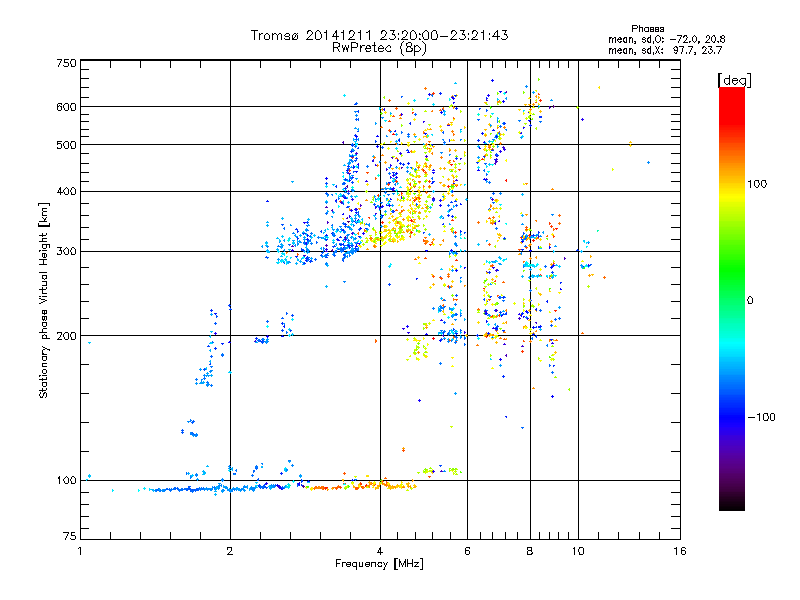Click the y-axis label '500'
The image size is (800, 600).
click(x=66, y=145)
